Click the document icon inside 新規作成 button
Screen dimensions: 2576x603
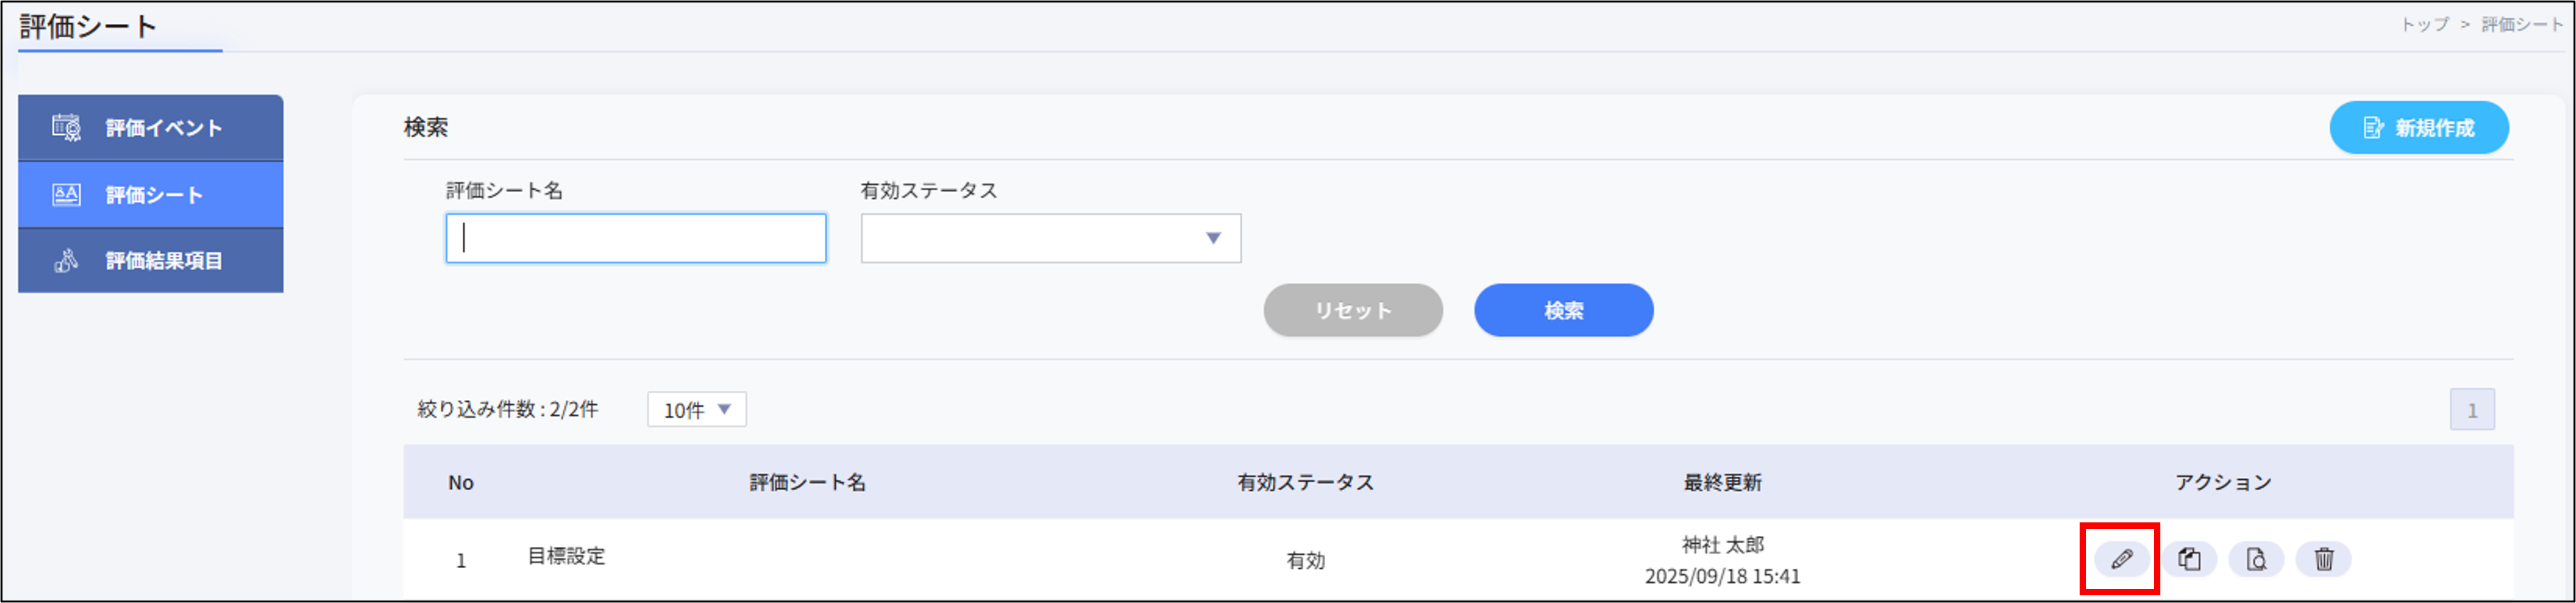(x=2373, y=127)
